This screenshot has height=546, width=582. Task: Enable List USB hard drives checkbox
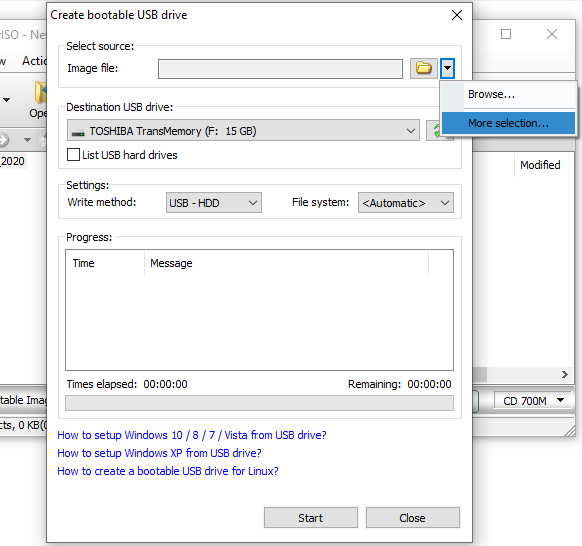point(73,155)
